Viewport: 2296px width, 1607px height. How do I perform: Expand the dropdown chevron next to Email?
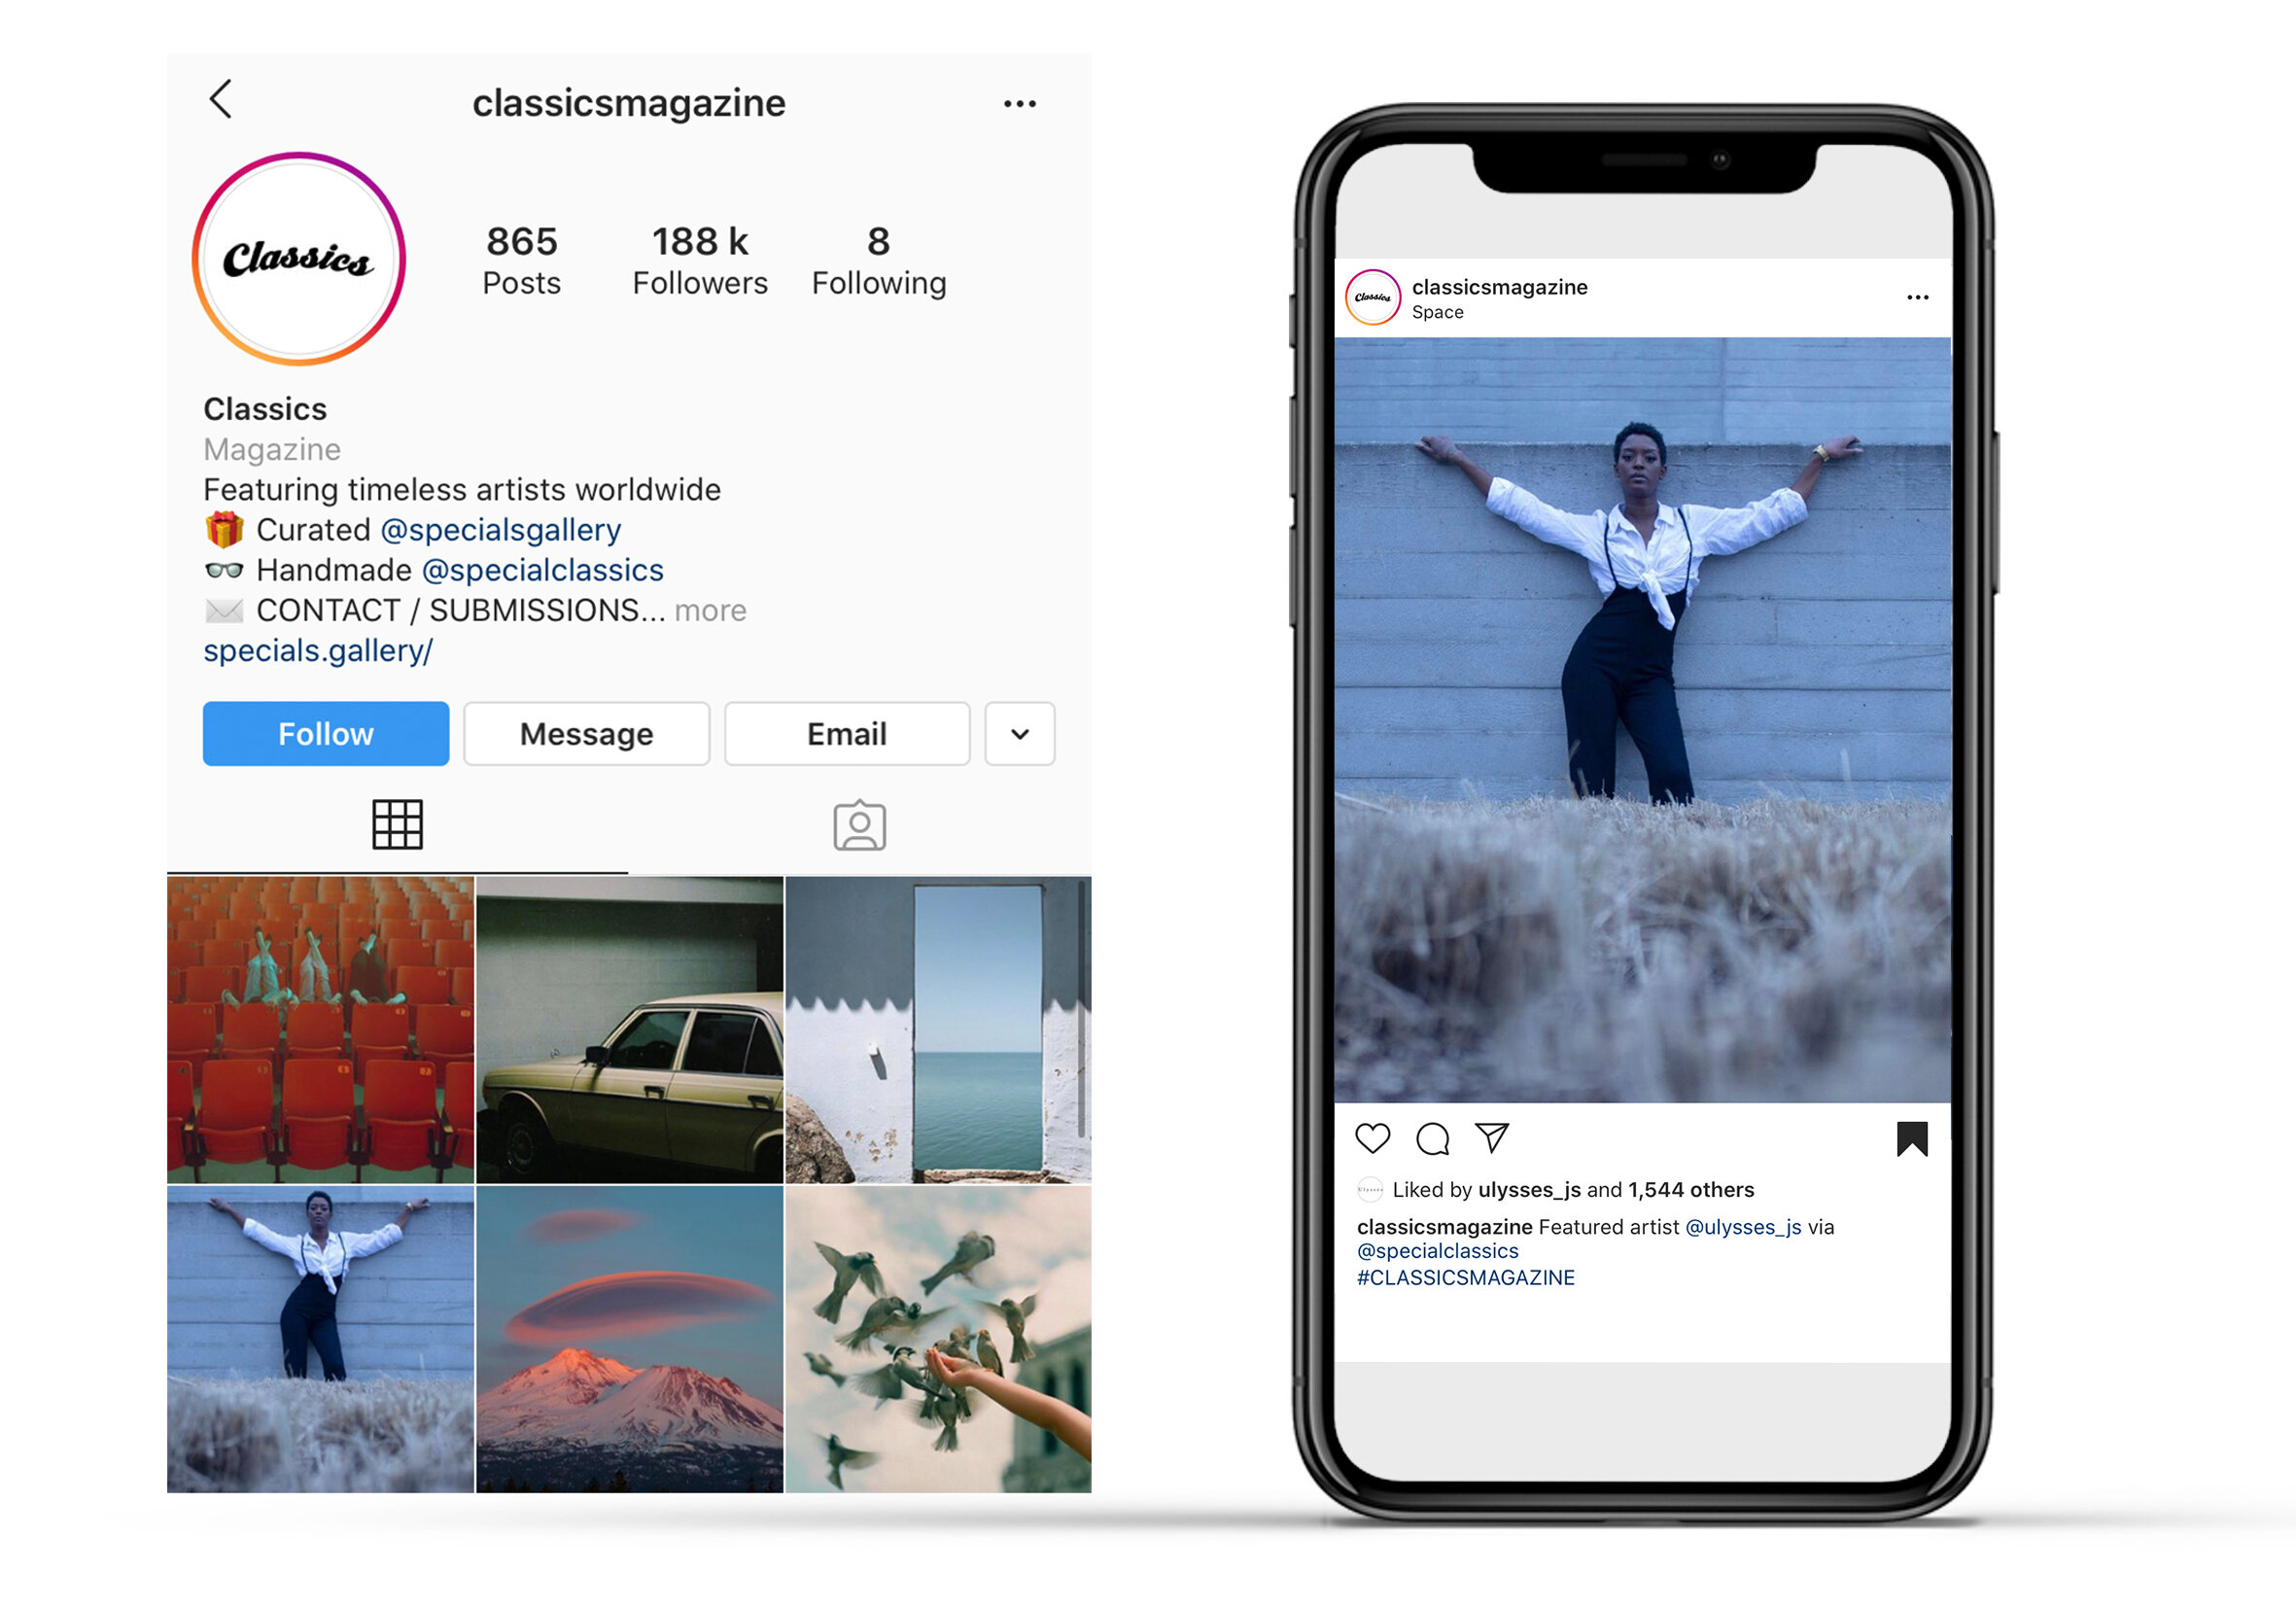(1017, 729)
